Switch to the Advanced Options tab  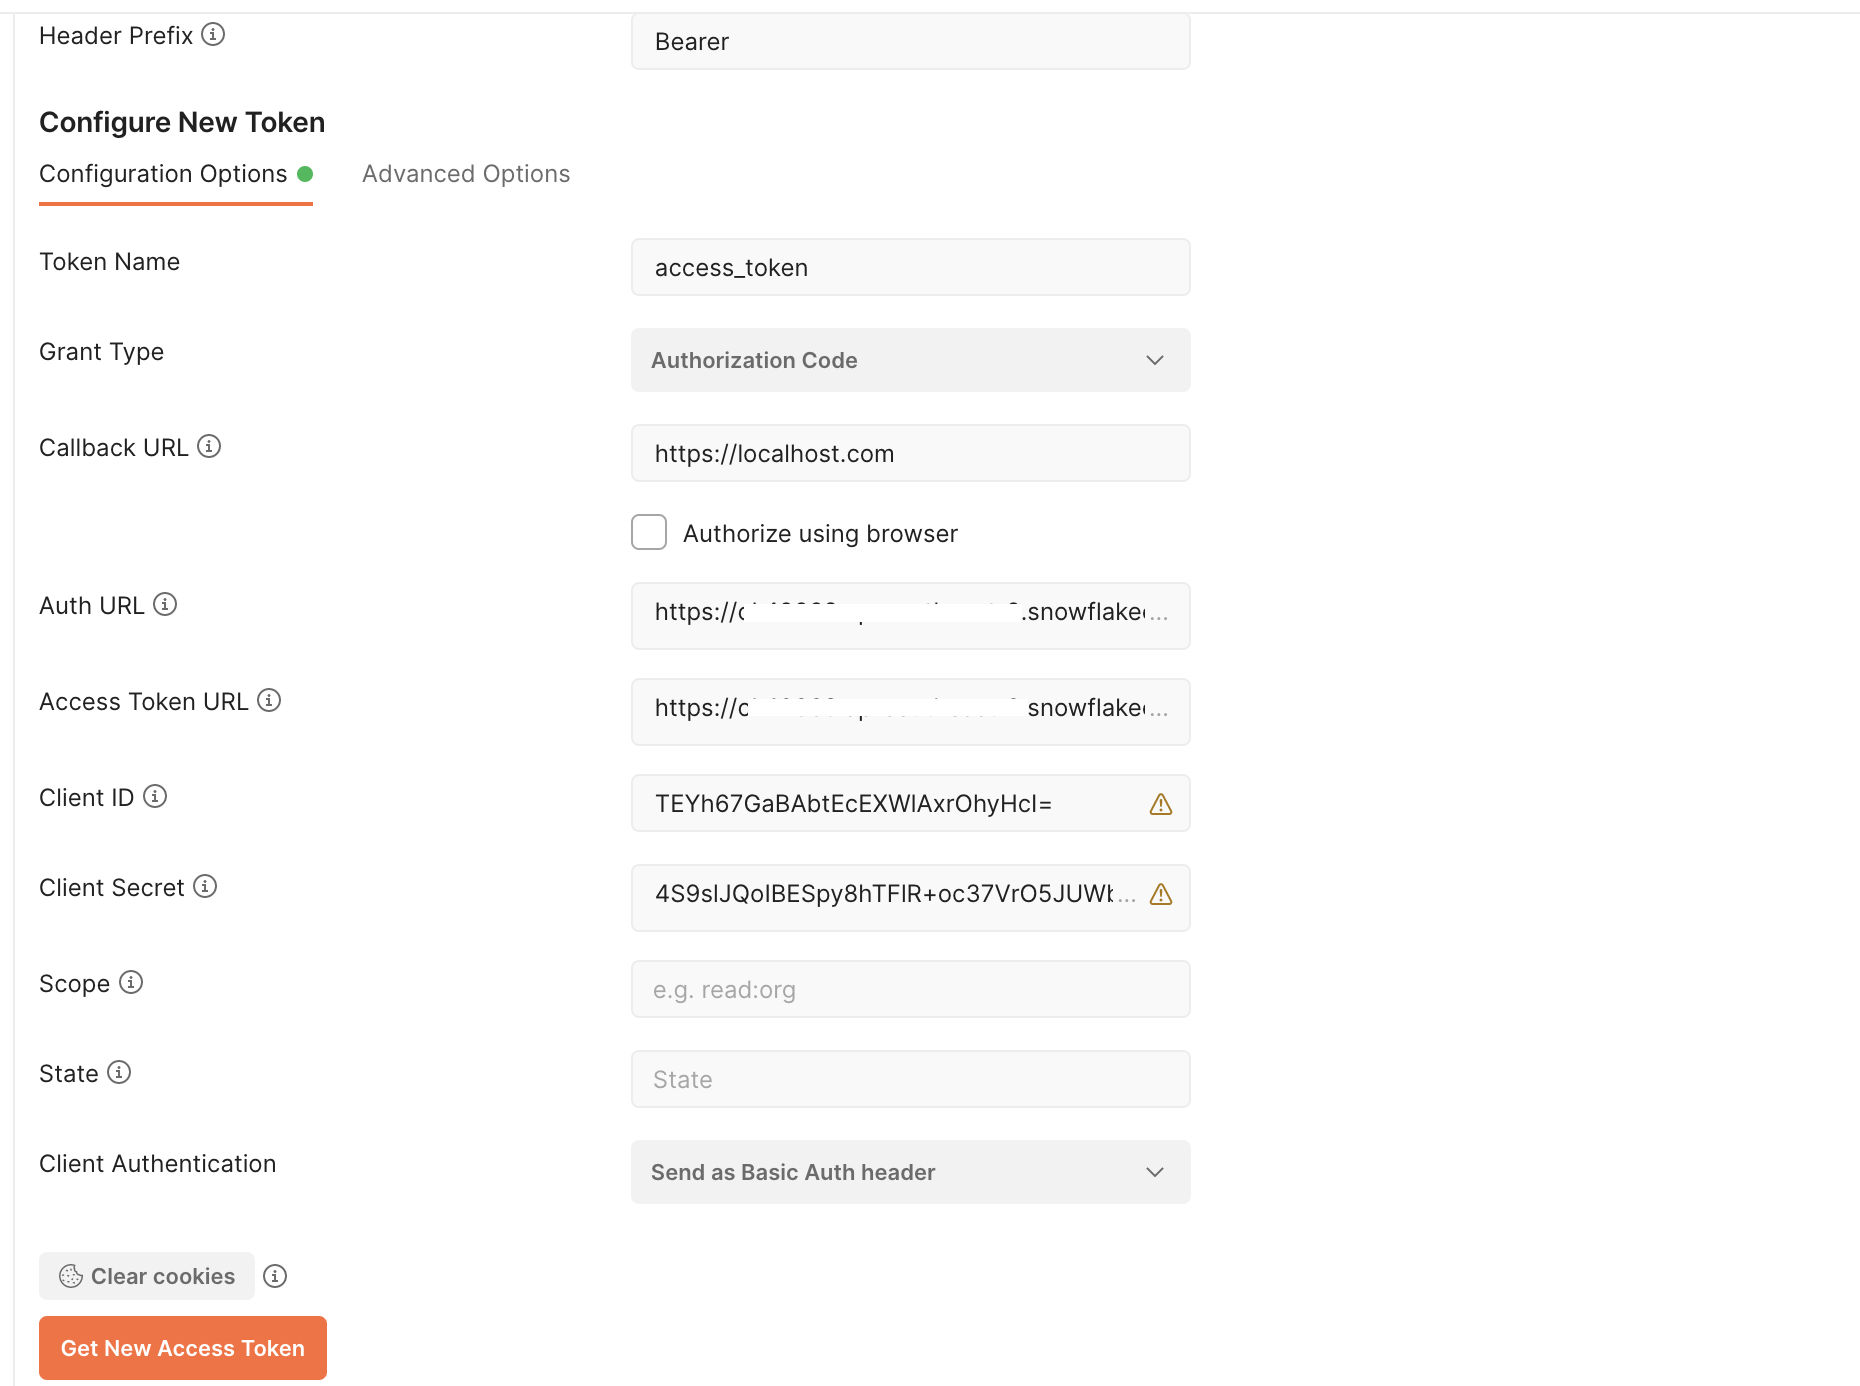click(x=465, y=173)
